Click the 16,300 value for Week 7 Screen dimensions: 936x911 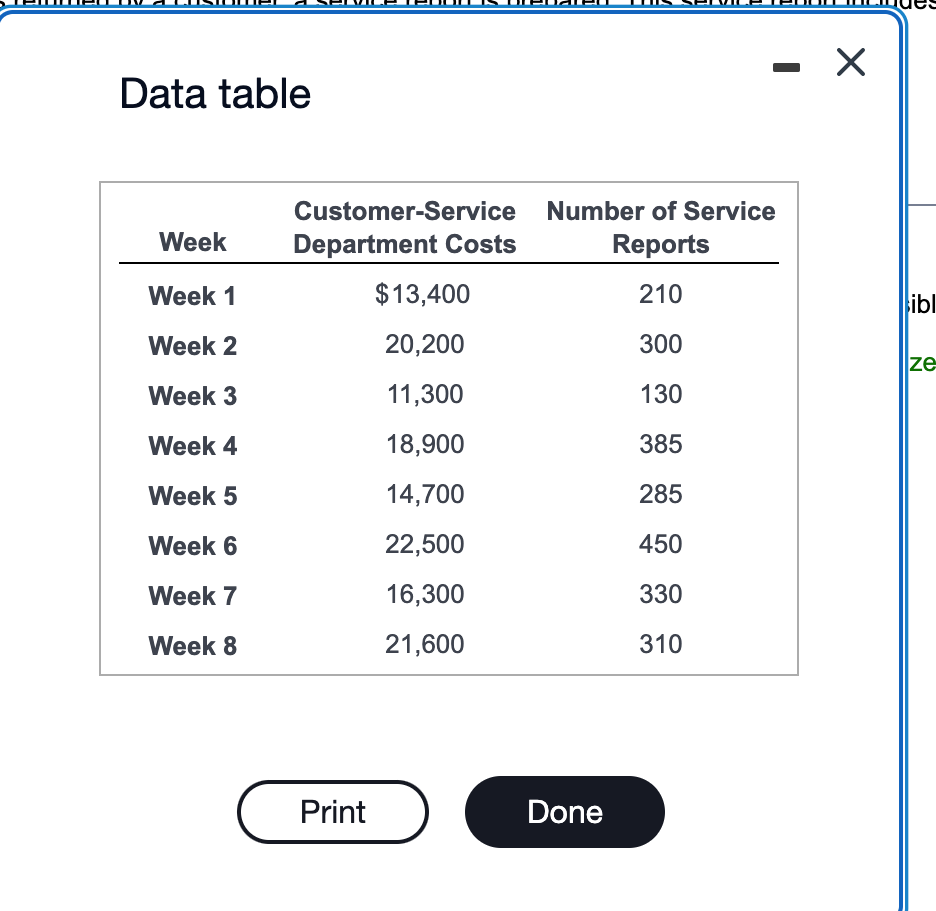click(424, 594)
